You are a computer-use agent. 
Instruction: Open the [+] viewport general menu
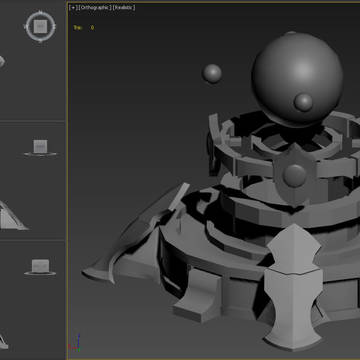tap(72, 8)
